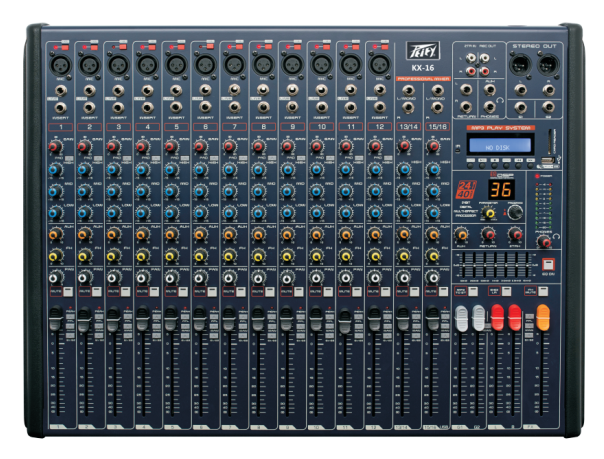Adjust the channel 2 blue HIGH EQ knob
Image resolution: width=604 pixels, height=459 pixels.
[x=84, y=169]
